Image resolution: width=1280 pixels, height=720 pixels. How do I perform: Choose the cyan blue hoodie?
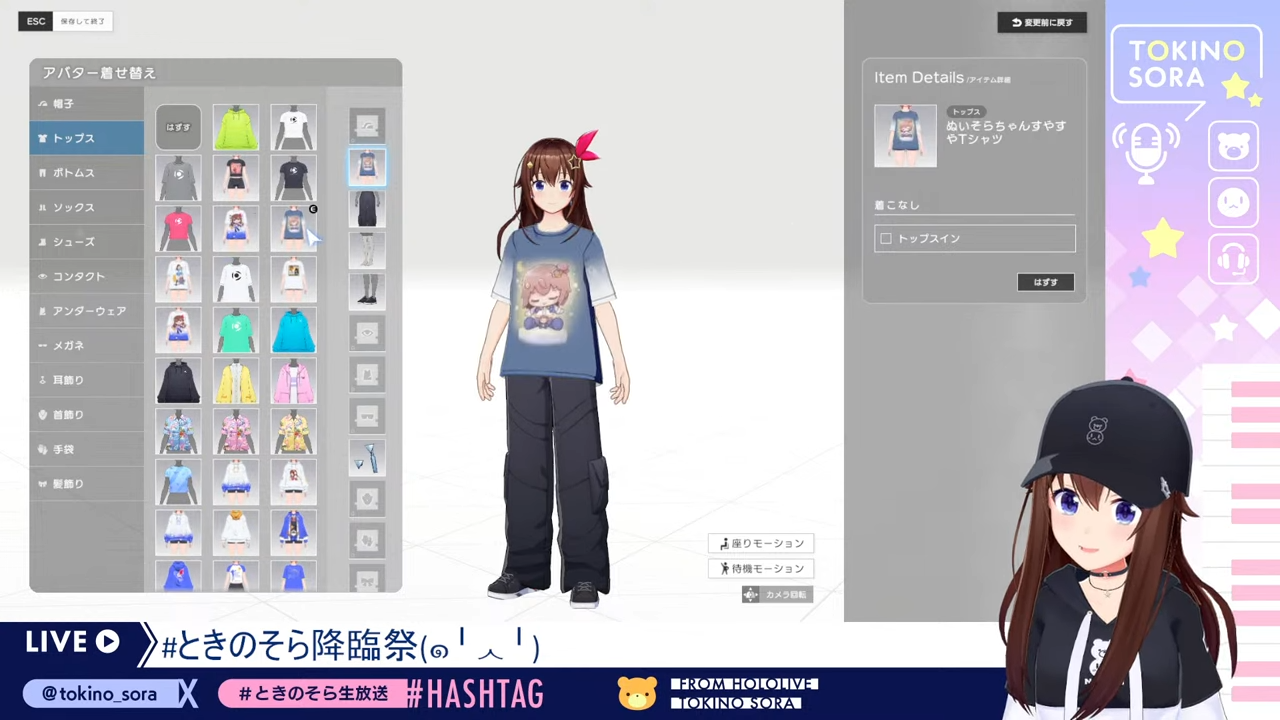pos(293,331)
